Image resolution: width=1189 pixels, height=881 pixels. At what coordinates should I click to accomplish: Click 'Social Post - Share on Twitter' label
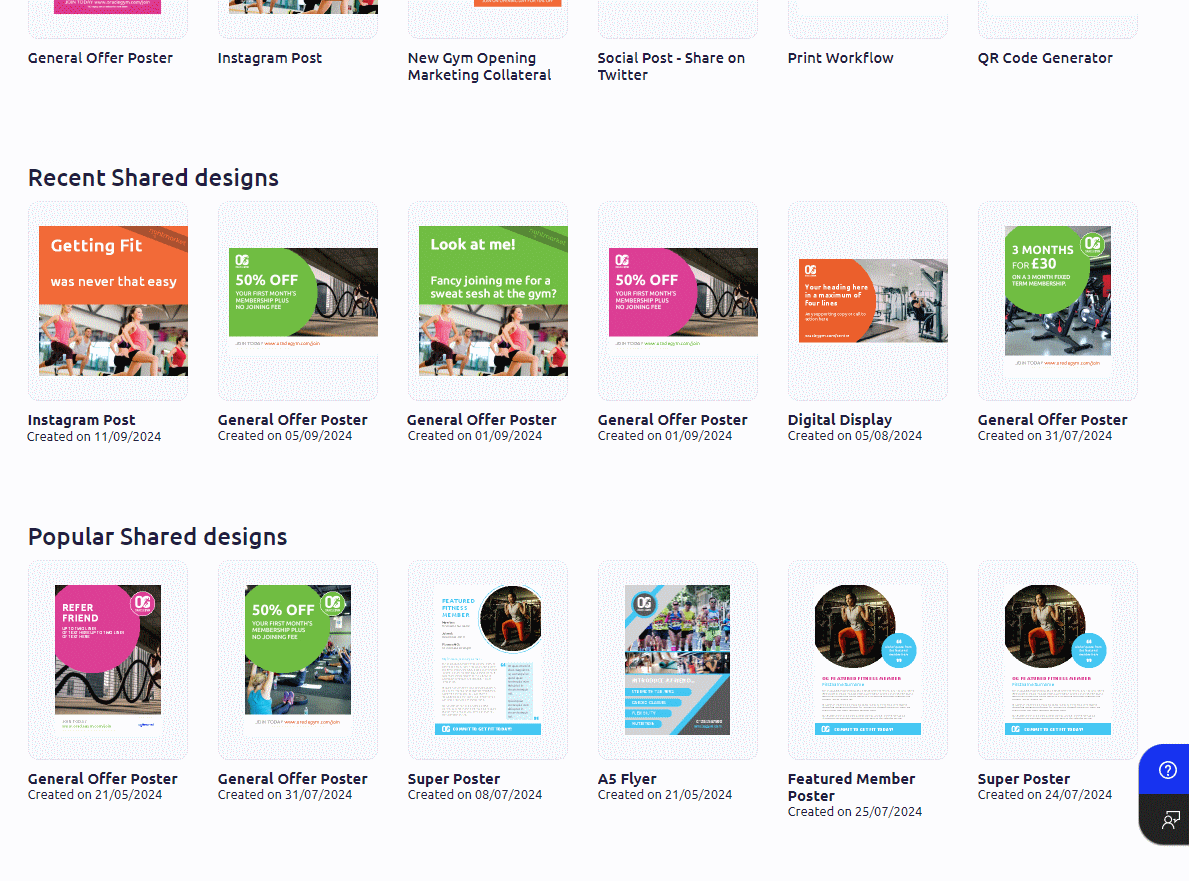tap(671, 66)
